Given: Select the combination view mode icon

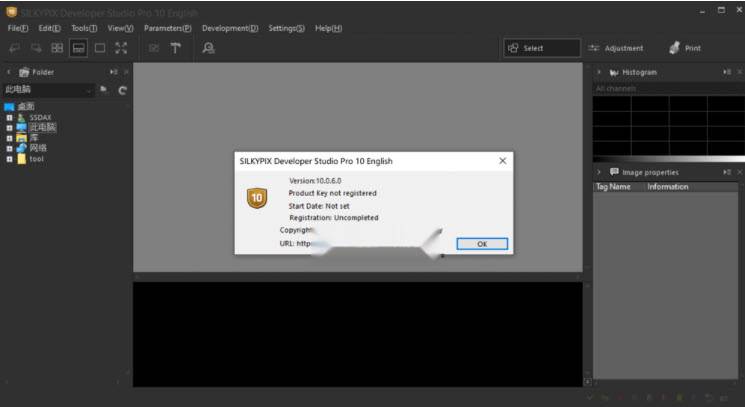Looking at the screenshot, I should pyautogui.click(x=78, y=48).
